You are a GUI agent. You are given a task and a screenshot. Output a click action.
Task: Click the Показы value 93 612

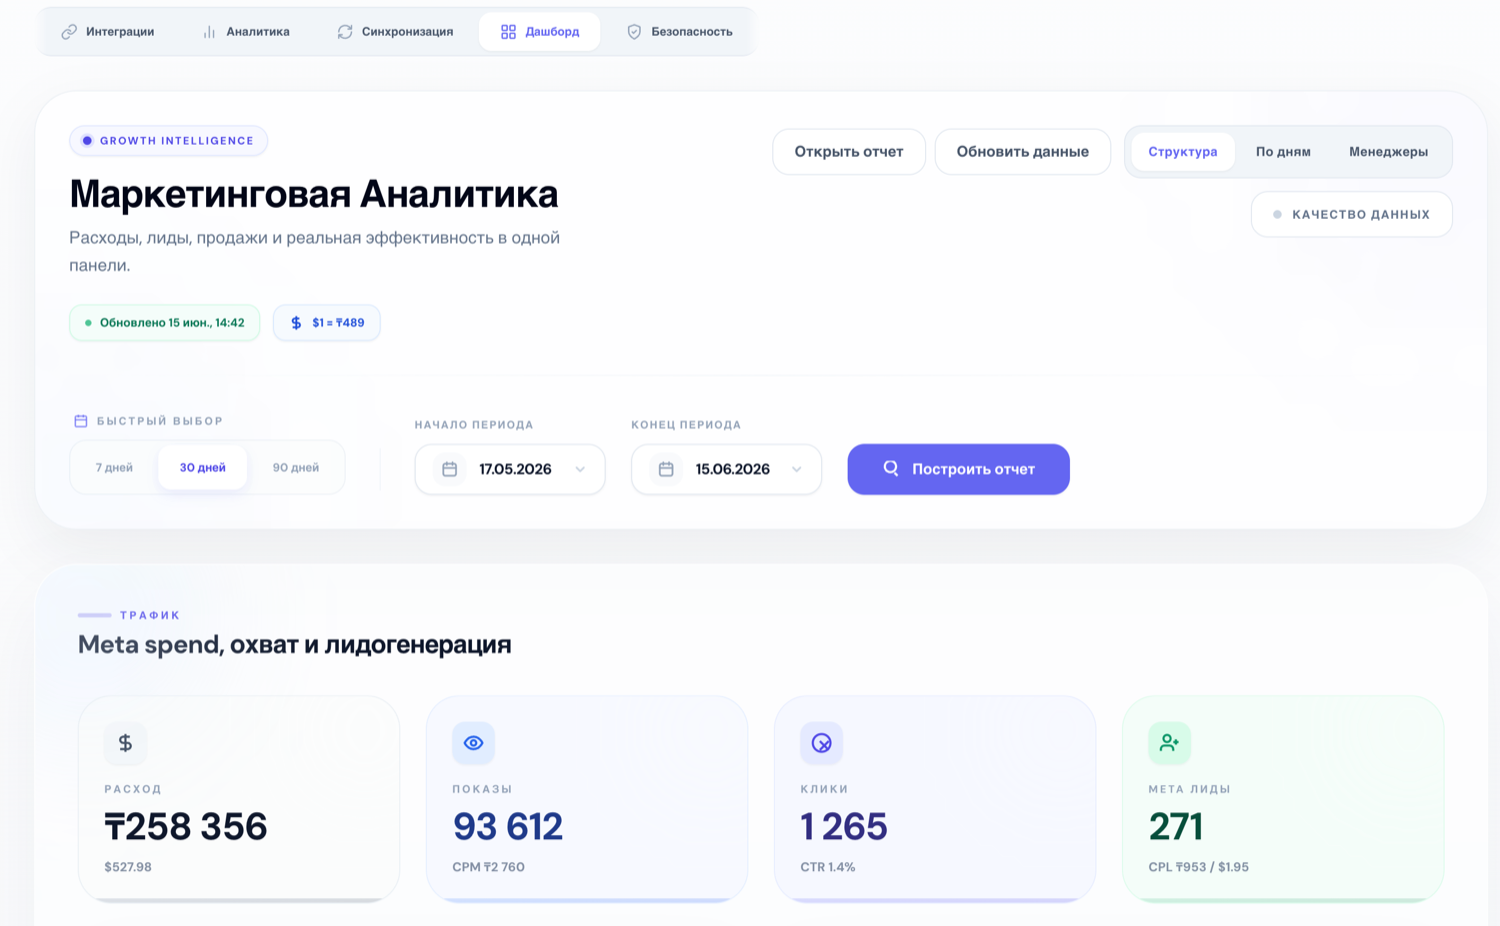[508, 827]
